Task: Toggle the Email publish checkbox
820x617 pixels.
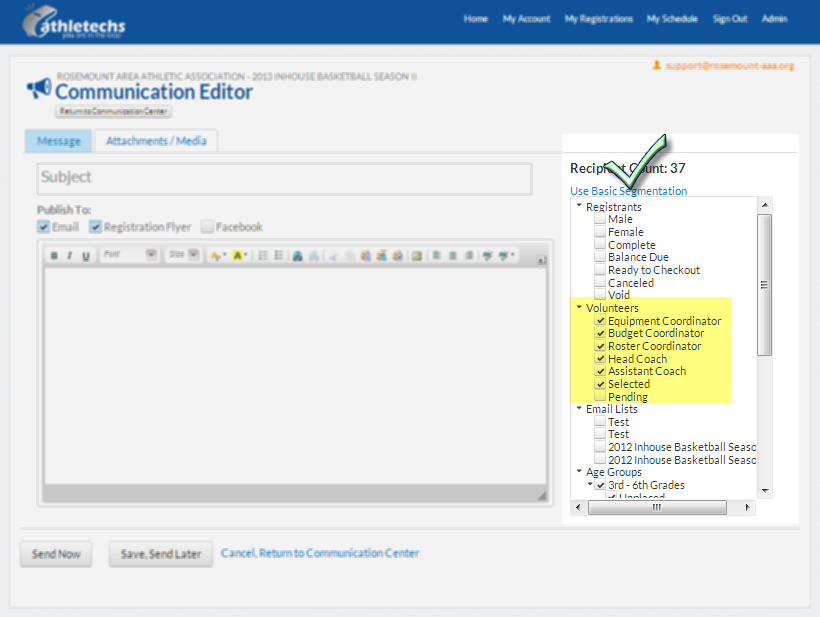Action: point(43,227)
